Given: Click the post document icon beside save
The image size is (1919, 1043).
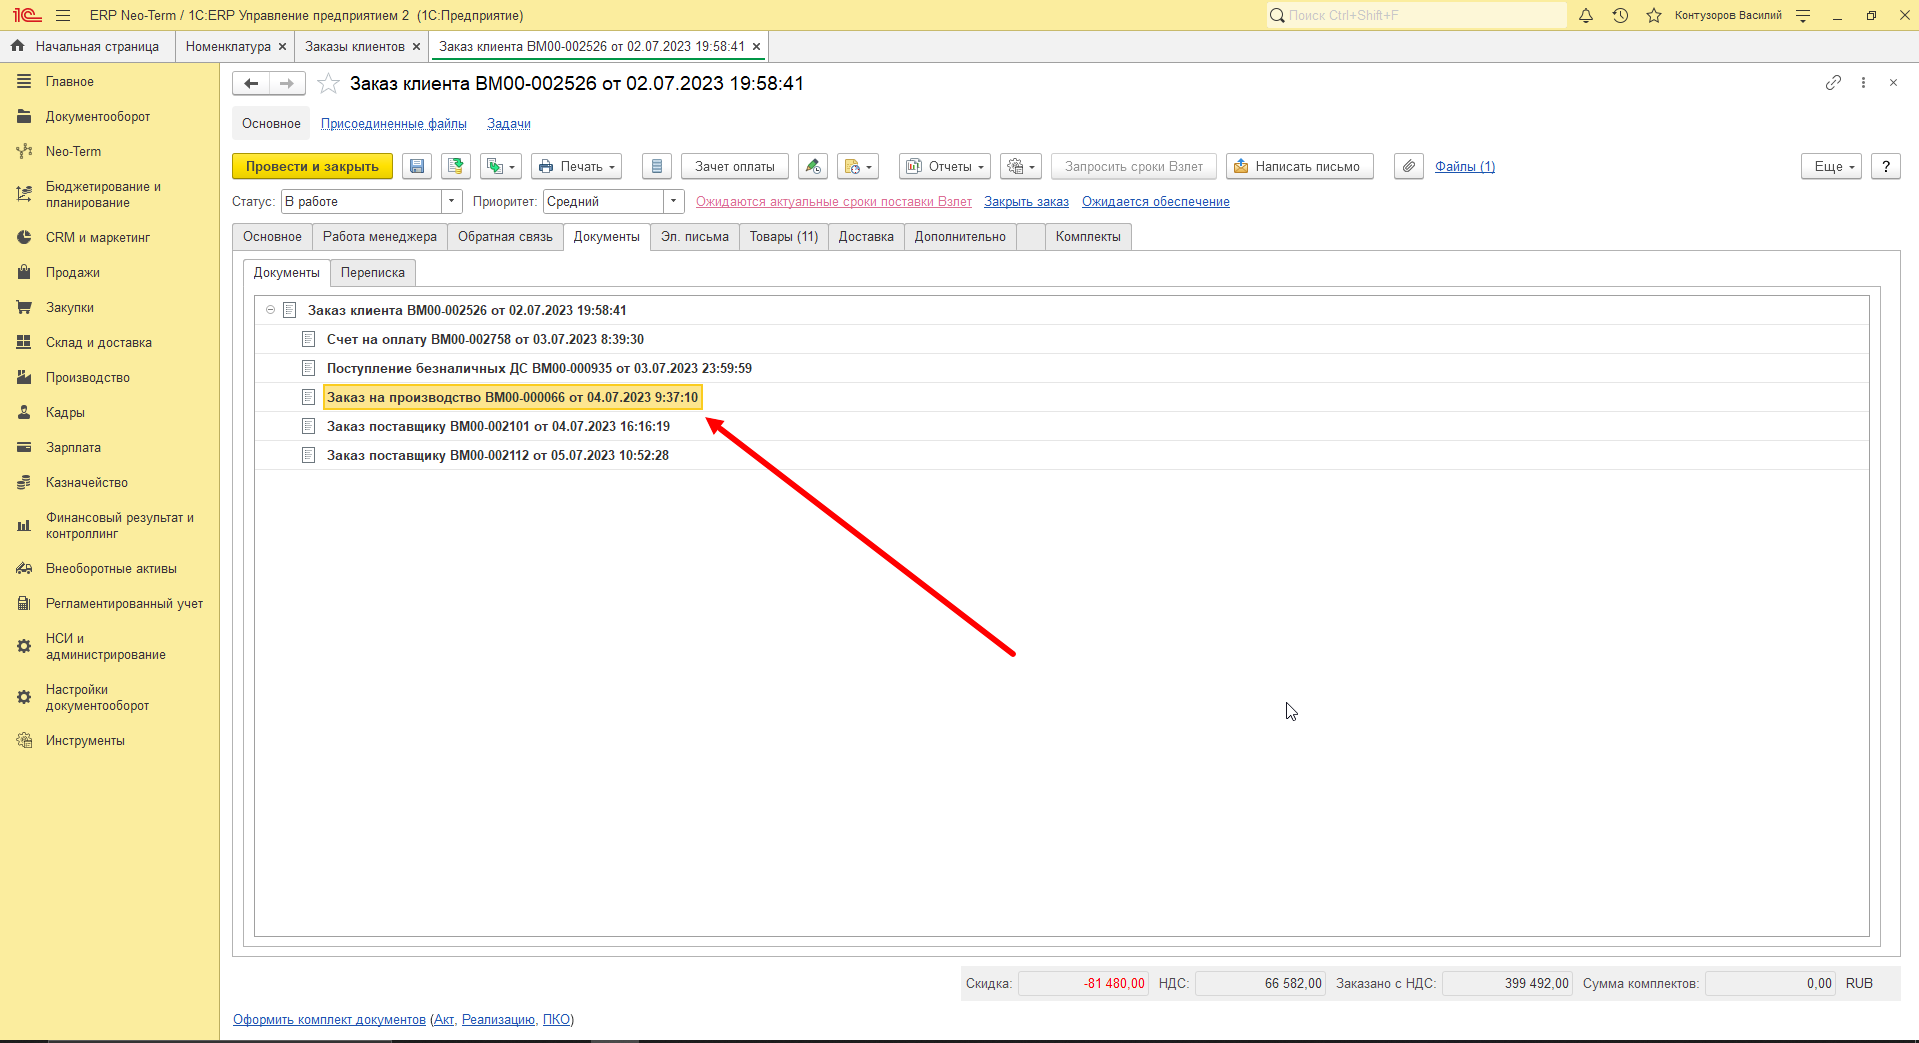Looking at the screenshot, I should pos(456,167).
